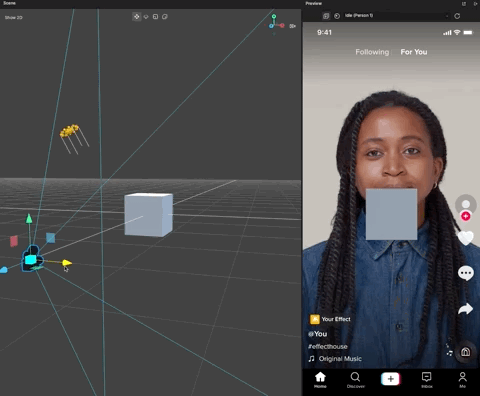Click the red X-axis of the orientation gizmo
The height and width of the screenshot is (396, 480).
tap(282, 25)
